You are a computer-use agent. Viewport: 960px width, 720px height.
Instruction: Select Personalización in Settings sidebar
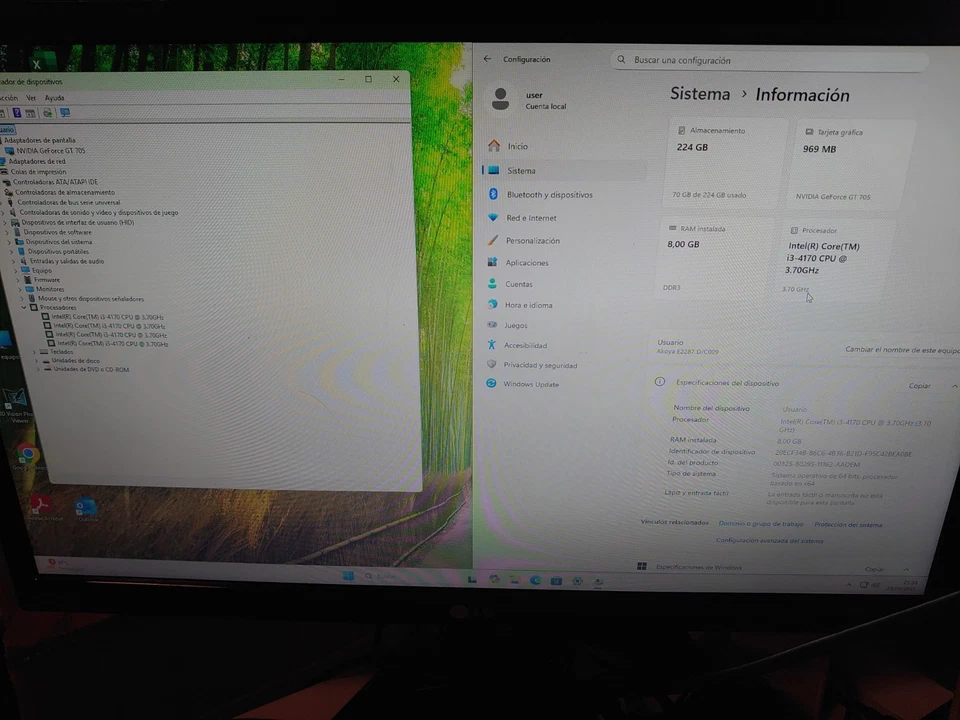532,240
